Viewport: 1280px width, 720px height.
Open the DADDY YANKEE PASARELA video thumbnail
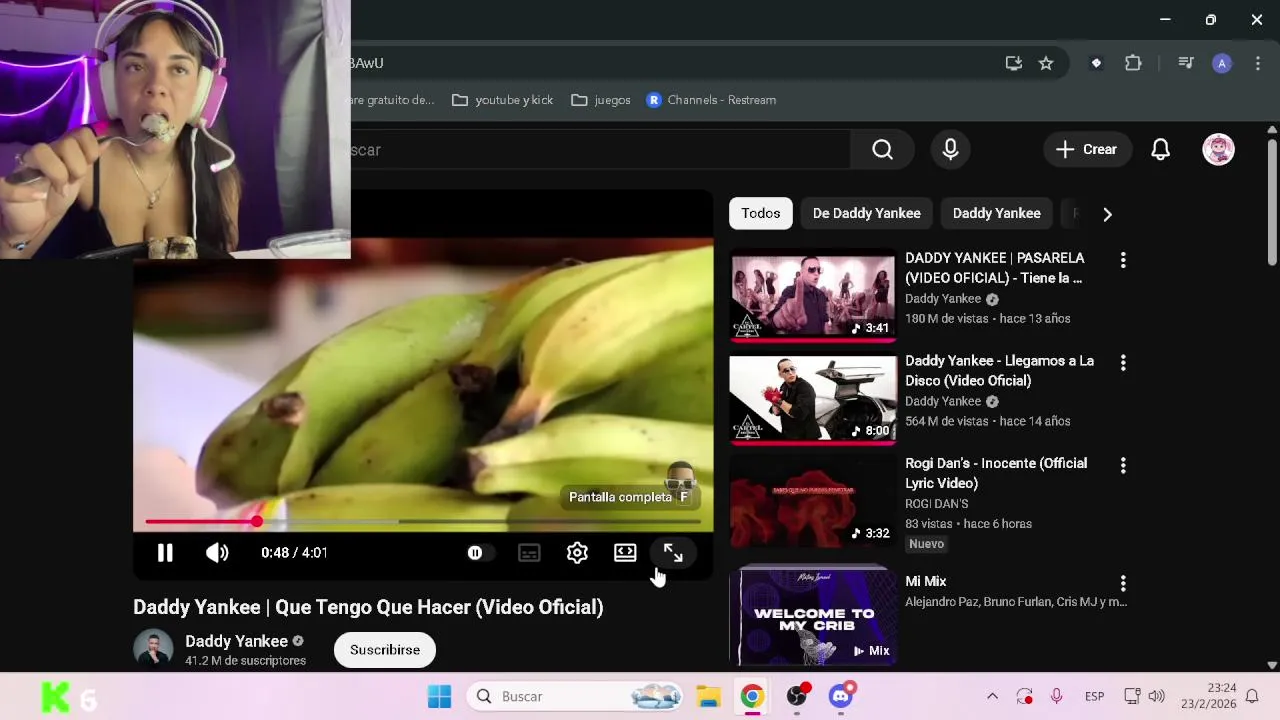813,295
